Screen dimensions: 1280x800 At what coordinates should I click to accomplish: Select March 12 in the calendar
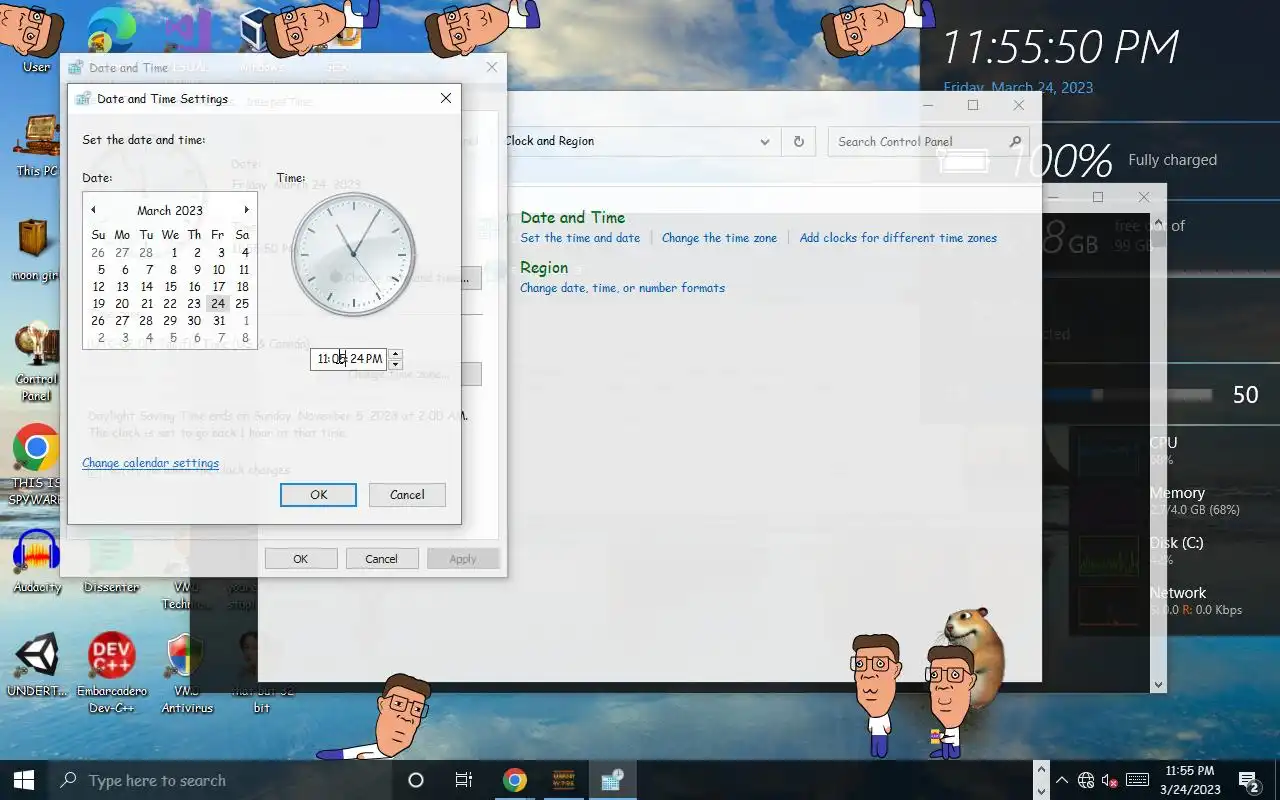pos(98,286)
